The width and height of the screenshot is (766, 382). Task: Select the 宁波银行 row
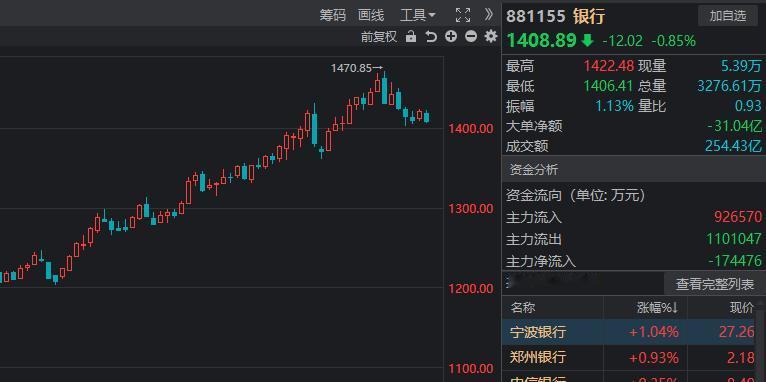634,332
